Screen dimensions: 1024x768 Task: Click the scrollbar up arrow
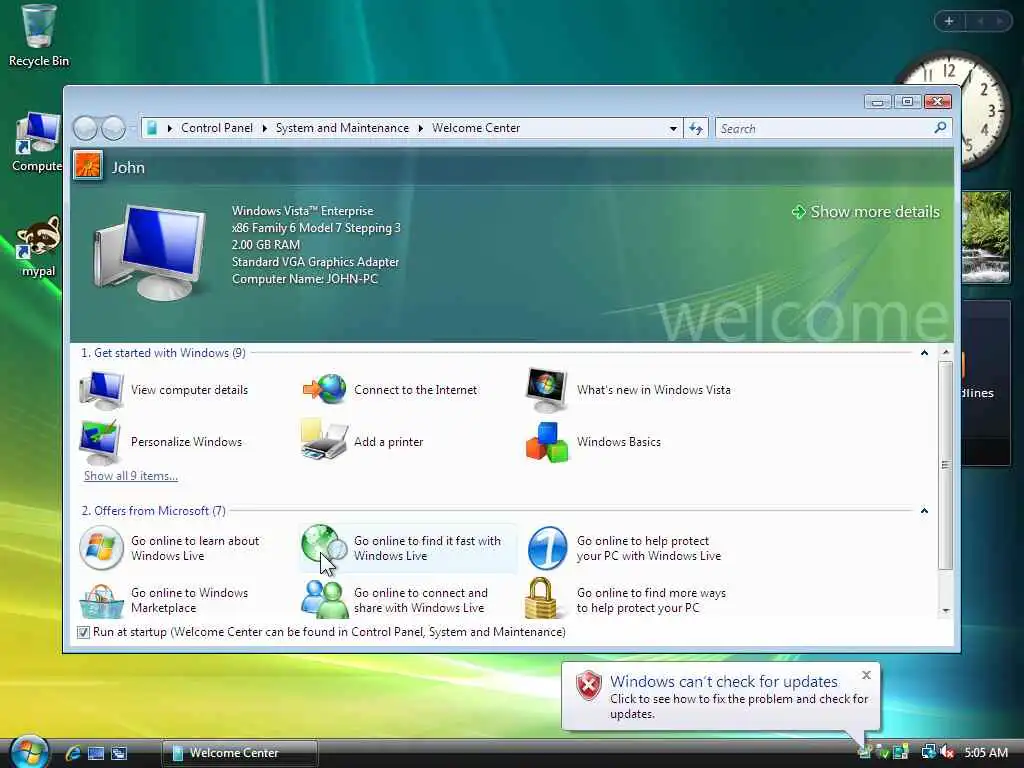[946, 352]
